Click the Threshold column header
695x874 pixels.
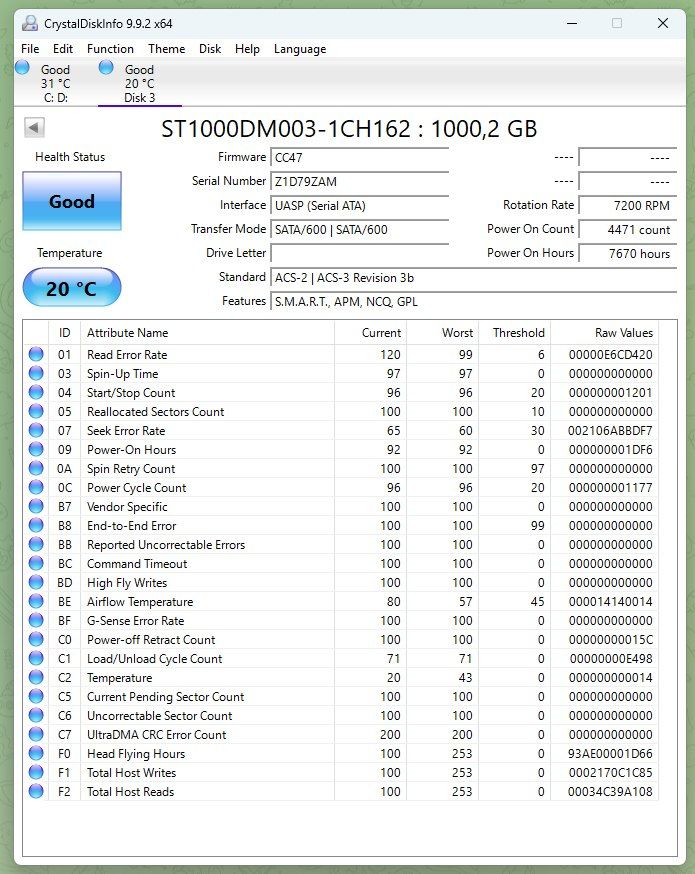tap(515, 333)
